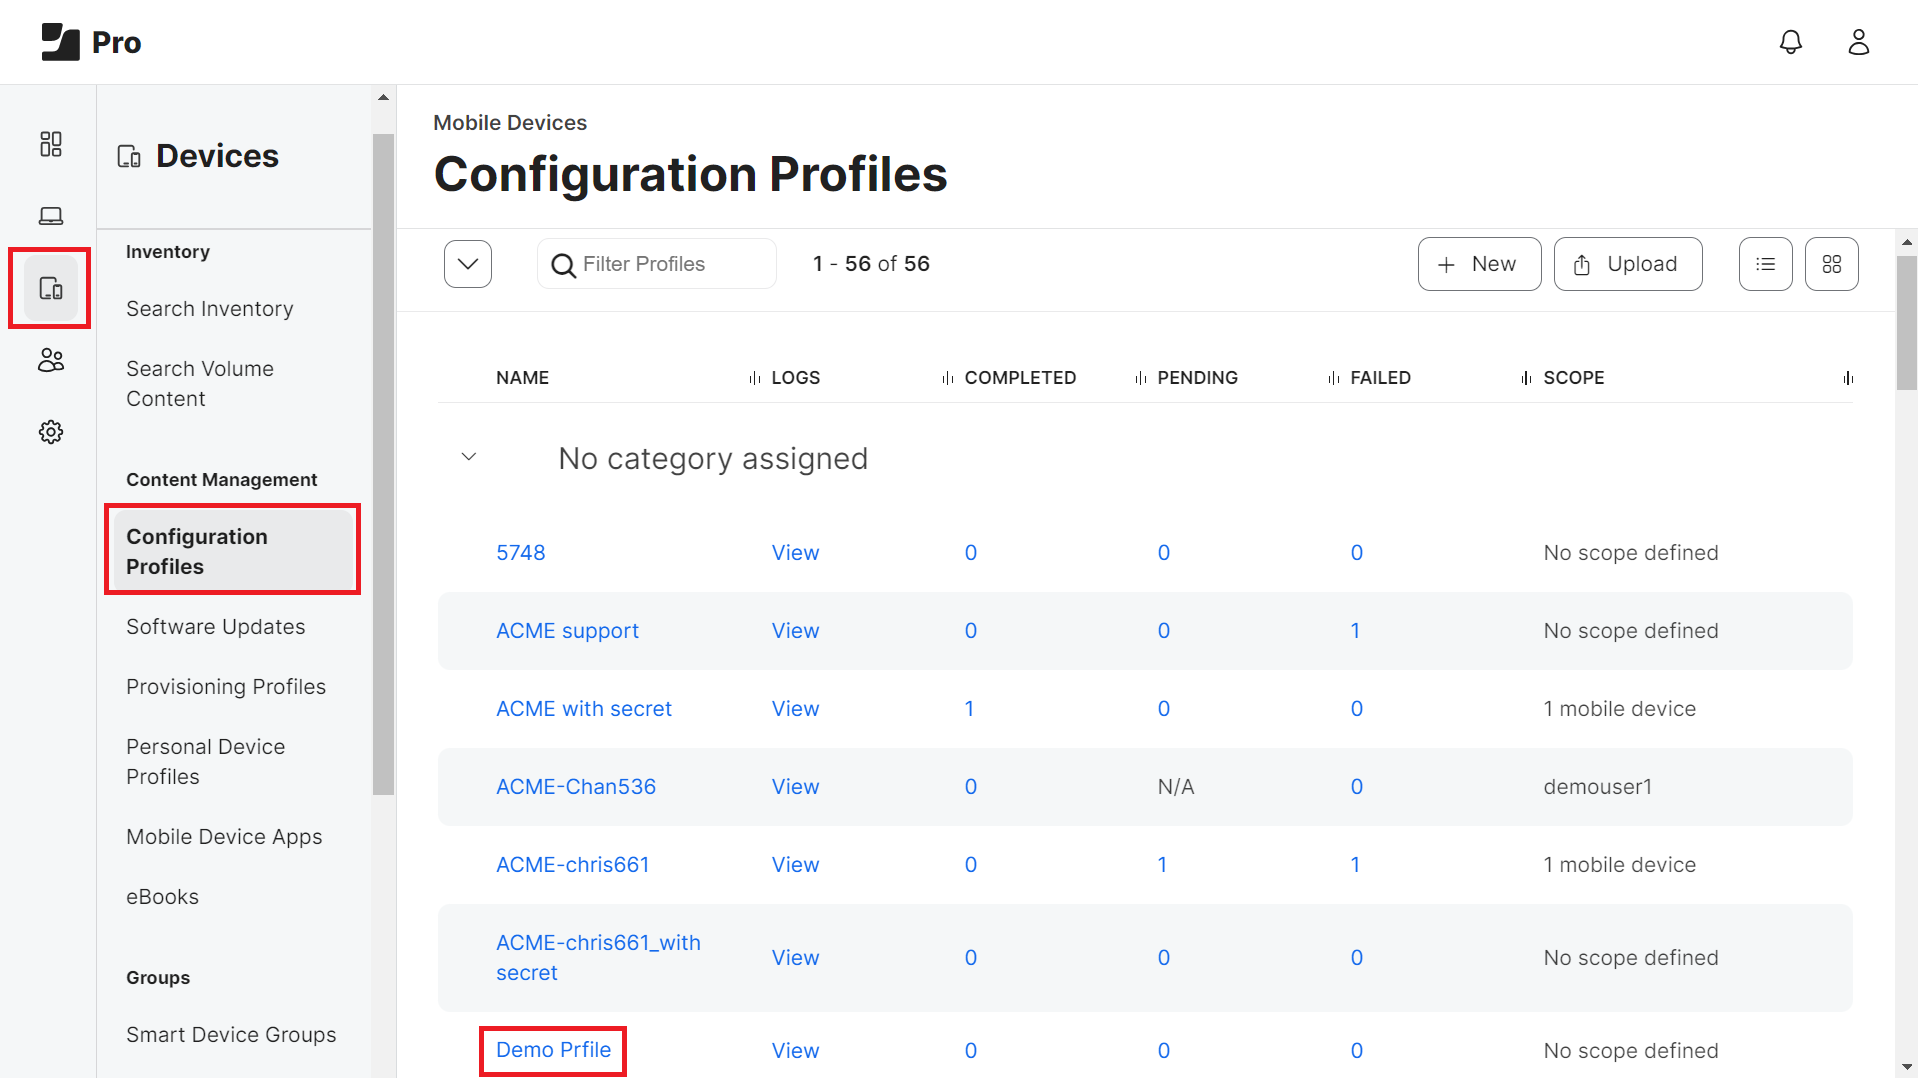
Task: Open the ACME with secret profile
Action: [x=584, y=709]
